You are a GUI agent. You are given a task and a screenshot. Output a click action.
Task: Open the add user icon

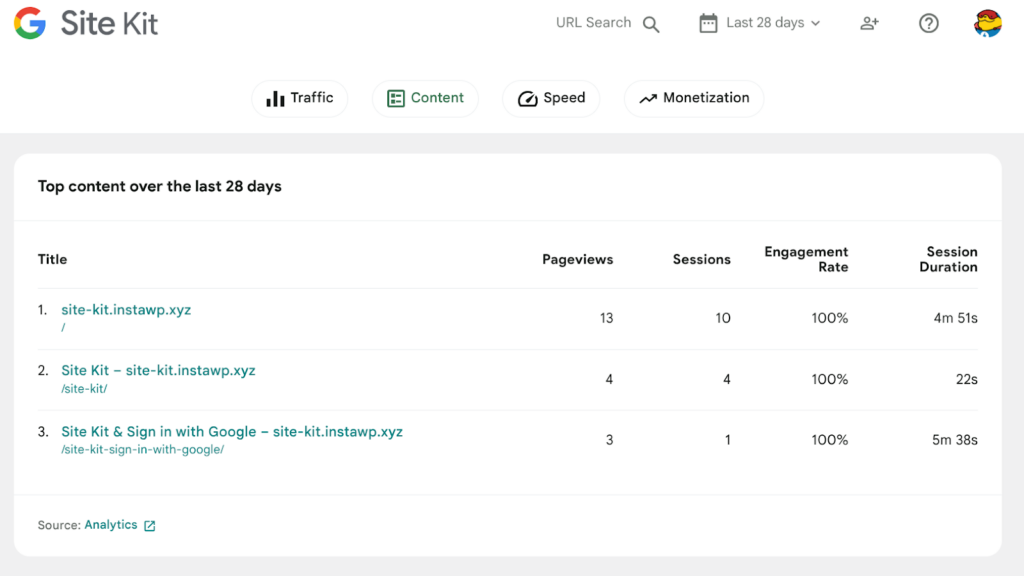point(869,23)
